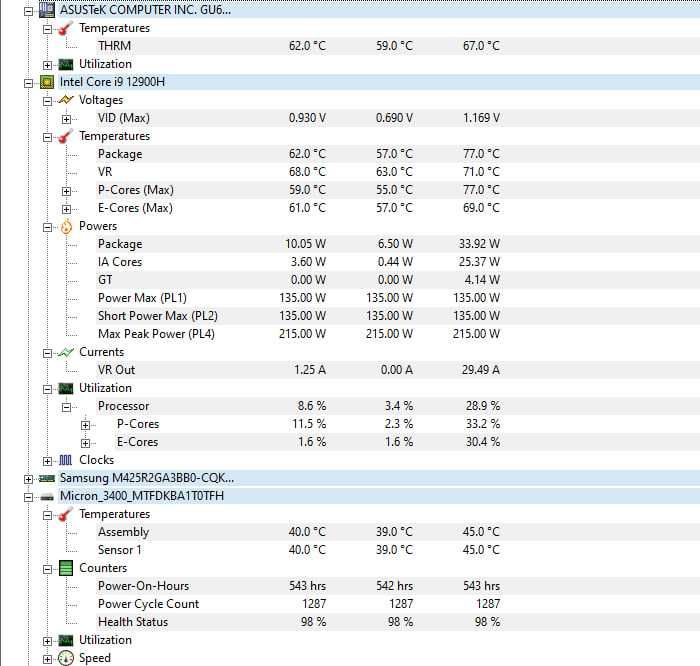Expand the VID (Max) entry
This screenshot has width=700, height=666.
(x=66, y=119)
